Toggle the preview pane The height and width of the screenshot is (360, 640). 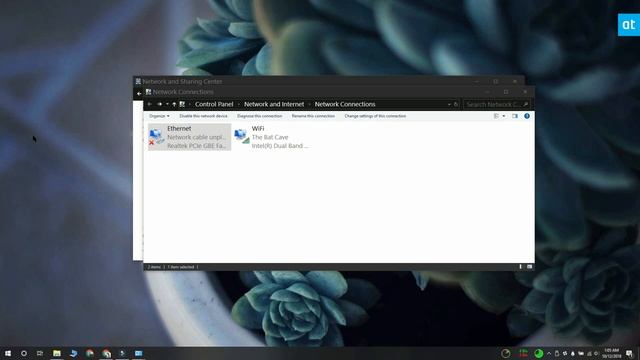[515, 116]
